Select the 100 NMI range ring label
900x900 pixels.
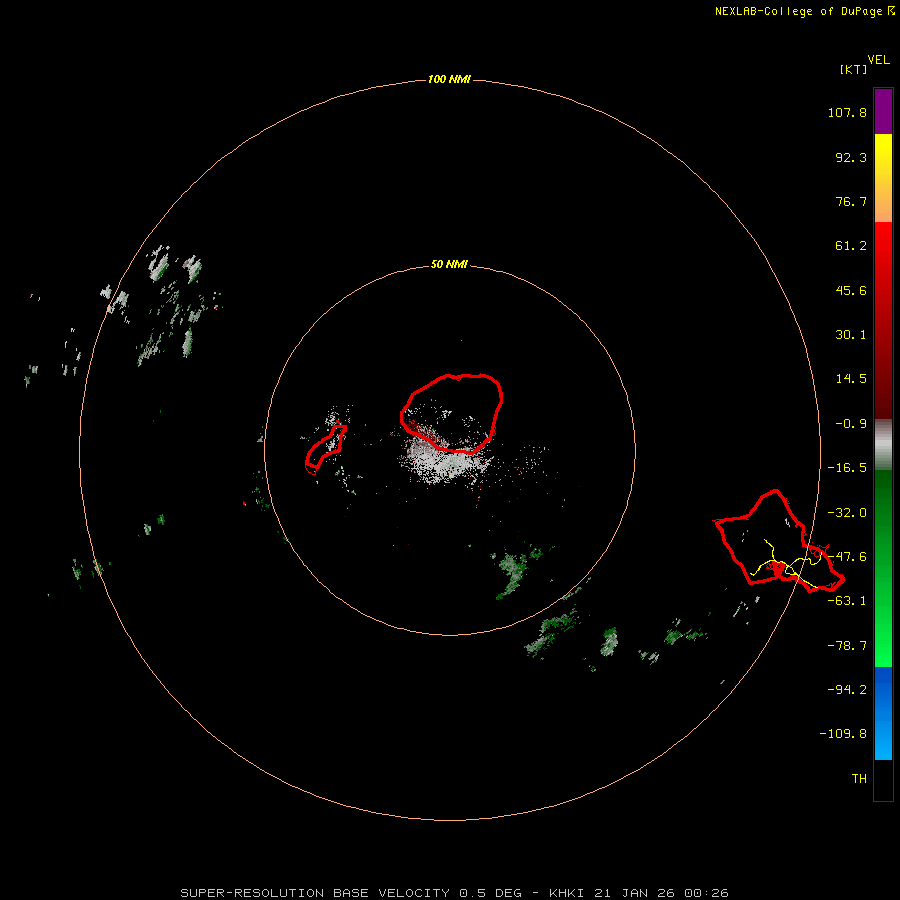pos(449,79)
